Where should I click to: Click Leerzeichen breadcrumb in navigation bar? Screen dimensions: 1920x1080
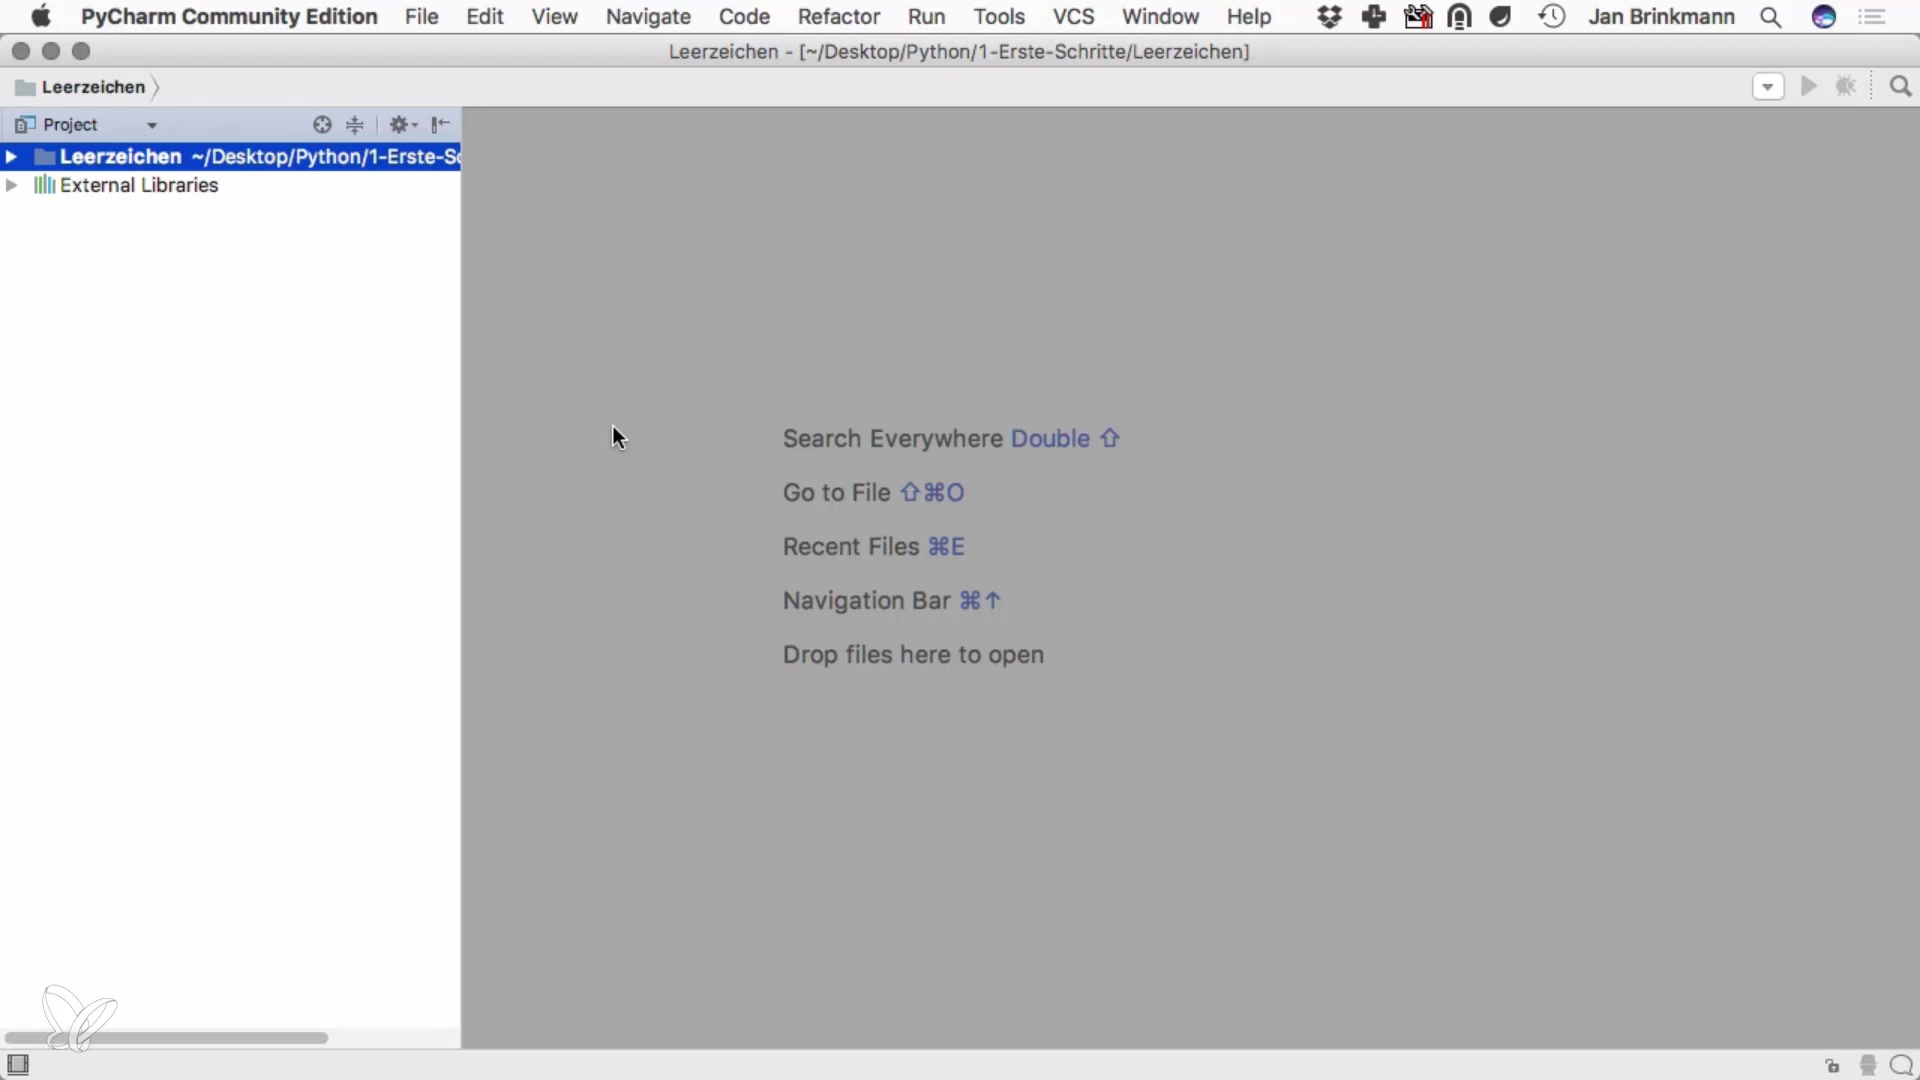(92, 88)
